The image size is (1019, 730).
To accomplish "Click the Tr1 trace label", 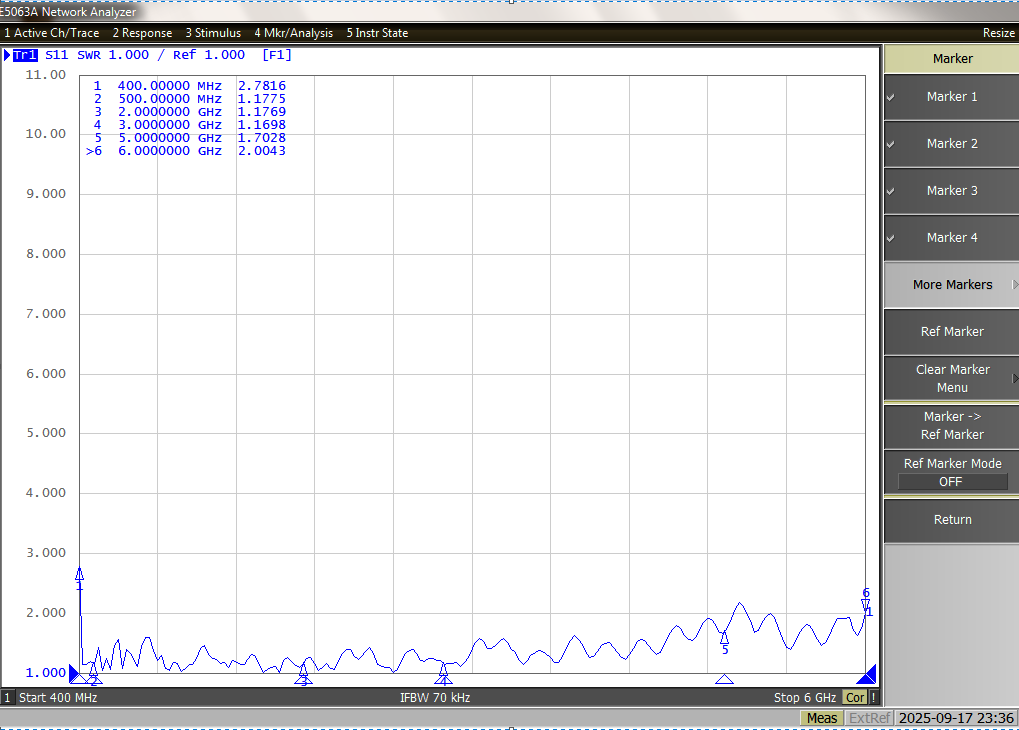I will click(x=25, y=55).
